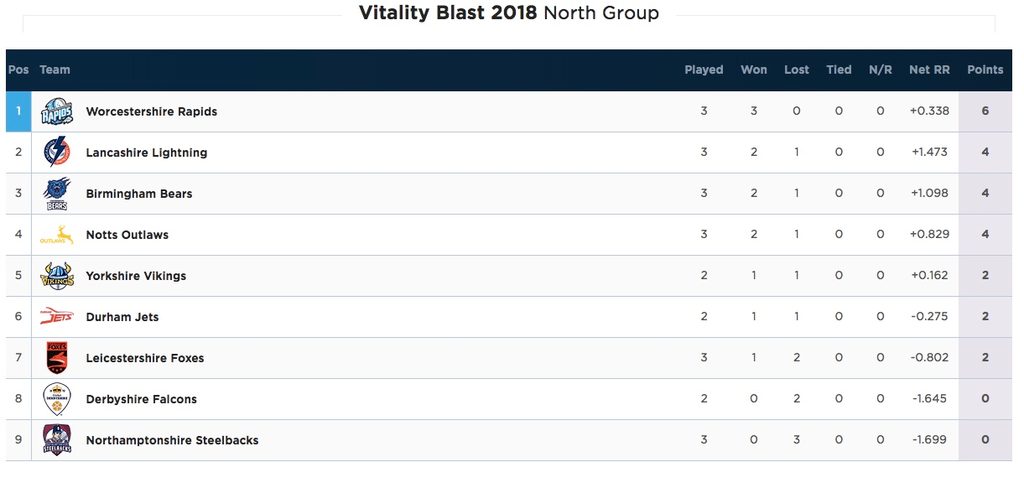Viewport: 1024px width, 477px height.
Task: Click the Birmingham Bears logo
Action: pyautogui.click(x=57, y=193)
